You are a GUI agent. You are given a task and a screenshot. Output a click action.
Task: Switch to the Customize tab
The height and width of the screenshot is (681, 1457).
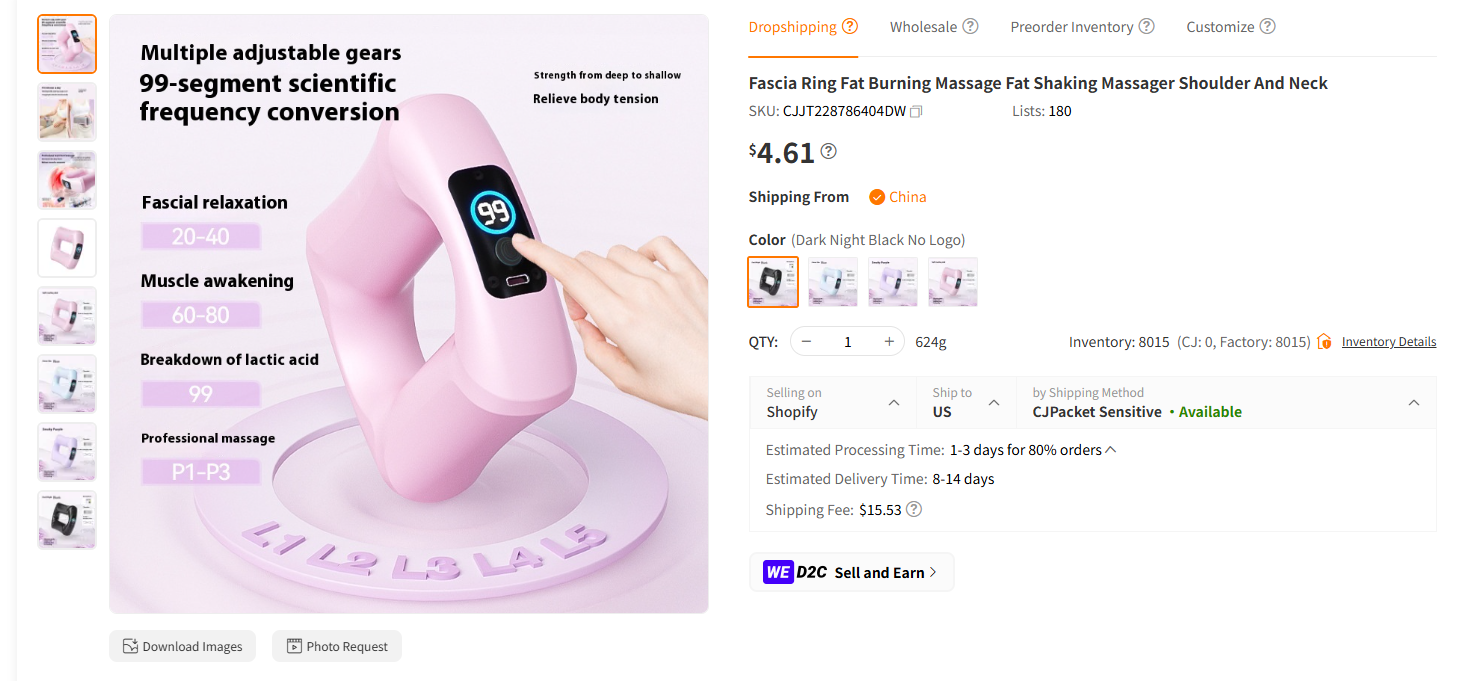pyautogui.click(x=1221, y=25)
